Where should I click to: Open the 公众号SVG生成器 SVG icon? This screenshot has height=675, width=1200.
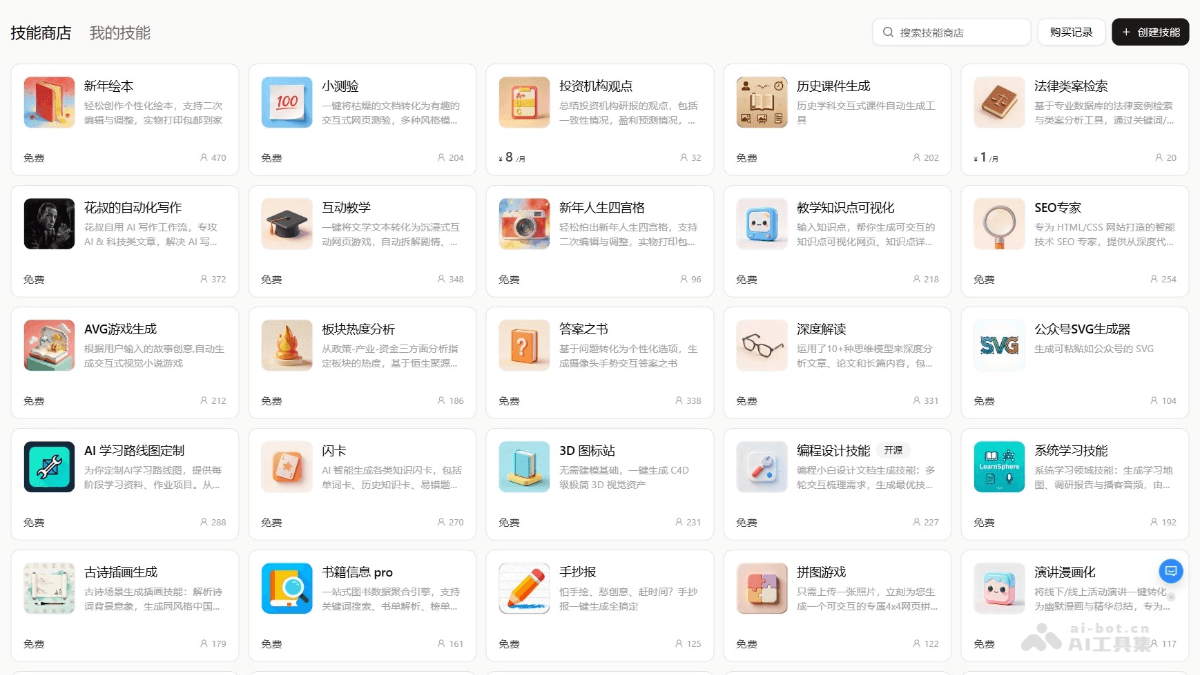(x=998, y=344)
